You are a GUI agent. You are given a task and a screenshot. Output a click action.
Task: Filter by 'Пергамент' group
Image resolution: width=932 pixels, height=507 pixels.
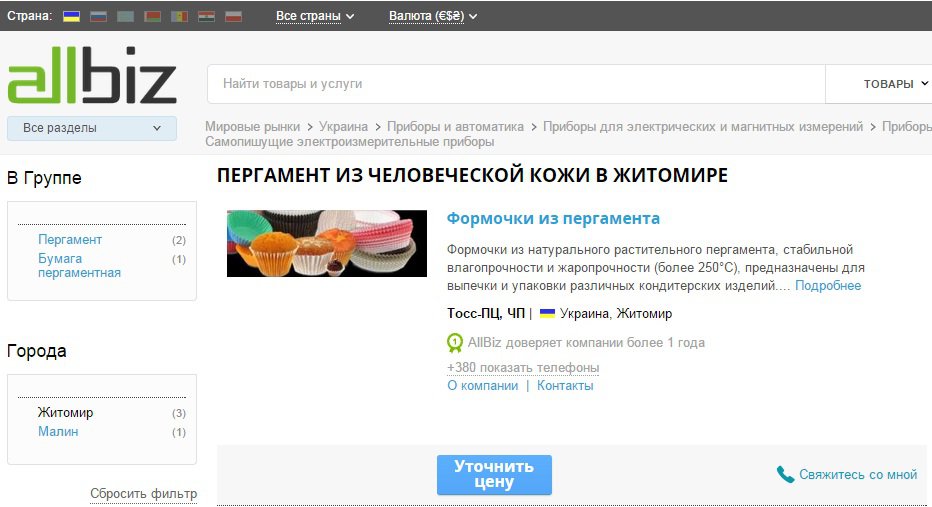coord(70,240)
